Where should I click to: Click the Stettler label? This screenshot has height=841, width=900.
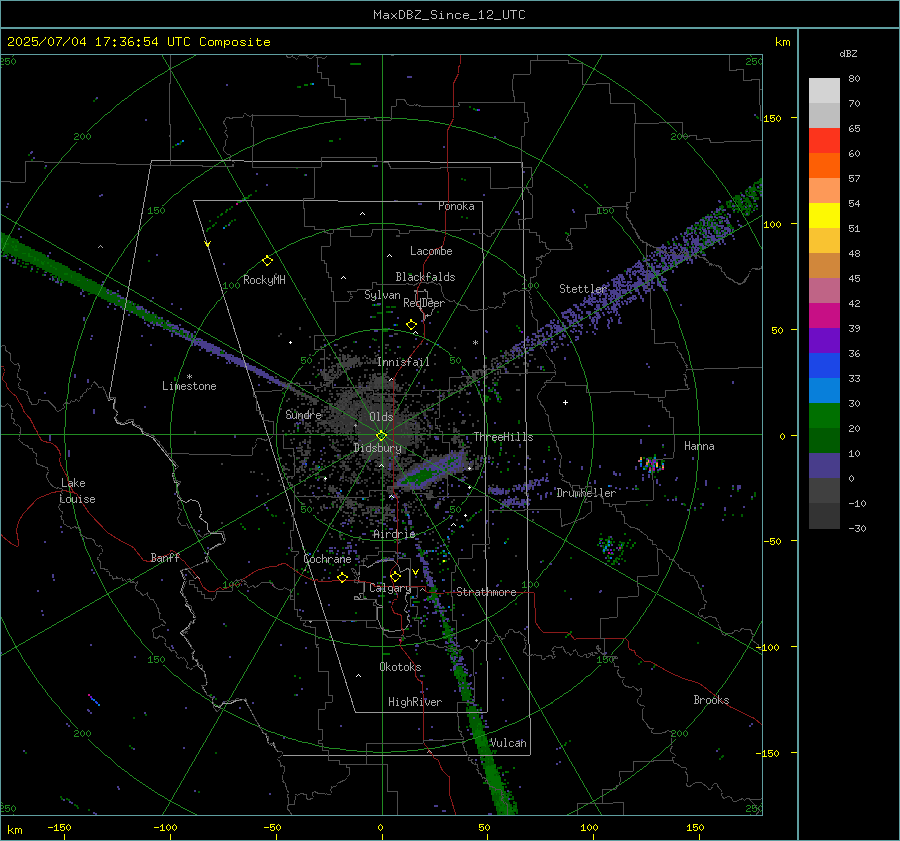583,289
